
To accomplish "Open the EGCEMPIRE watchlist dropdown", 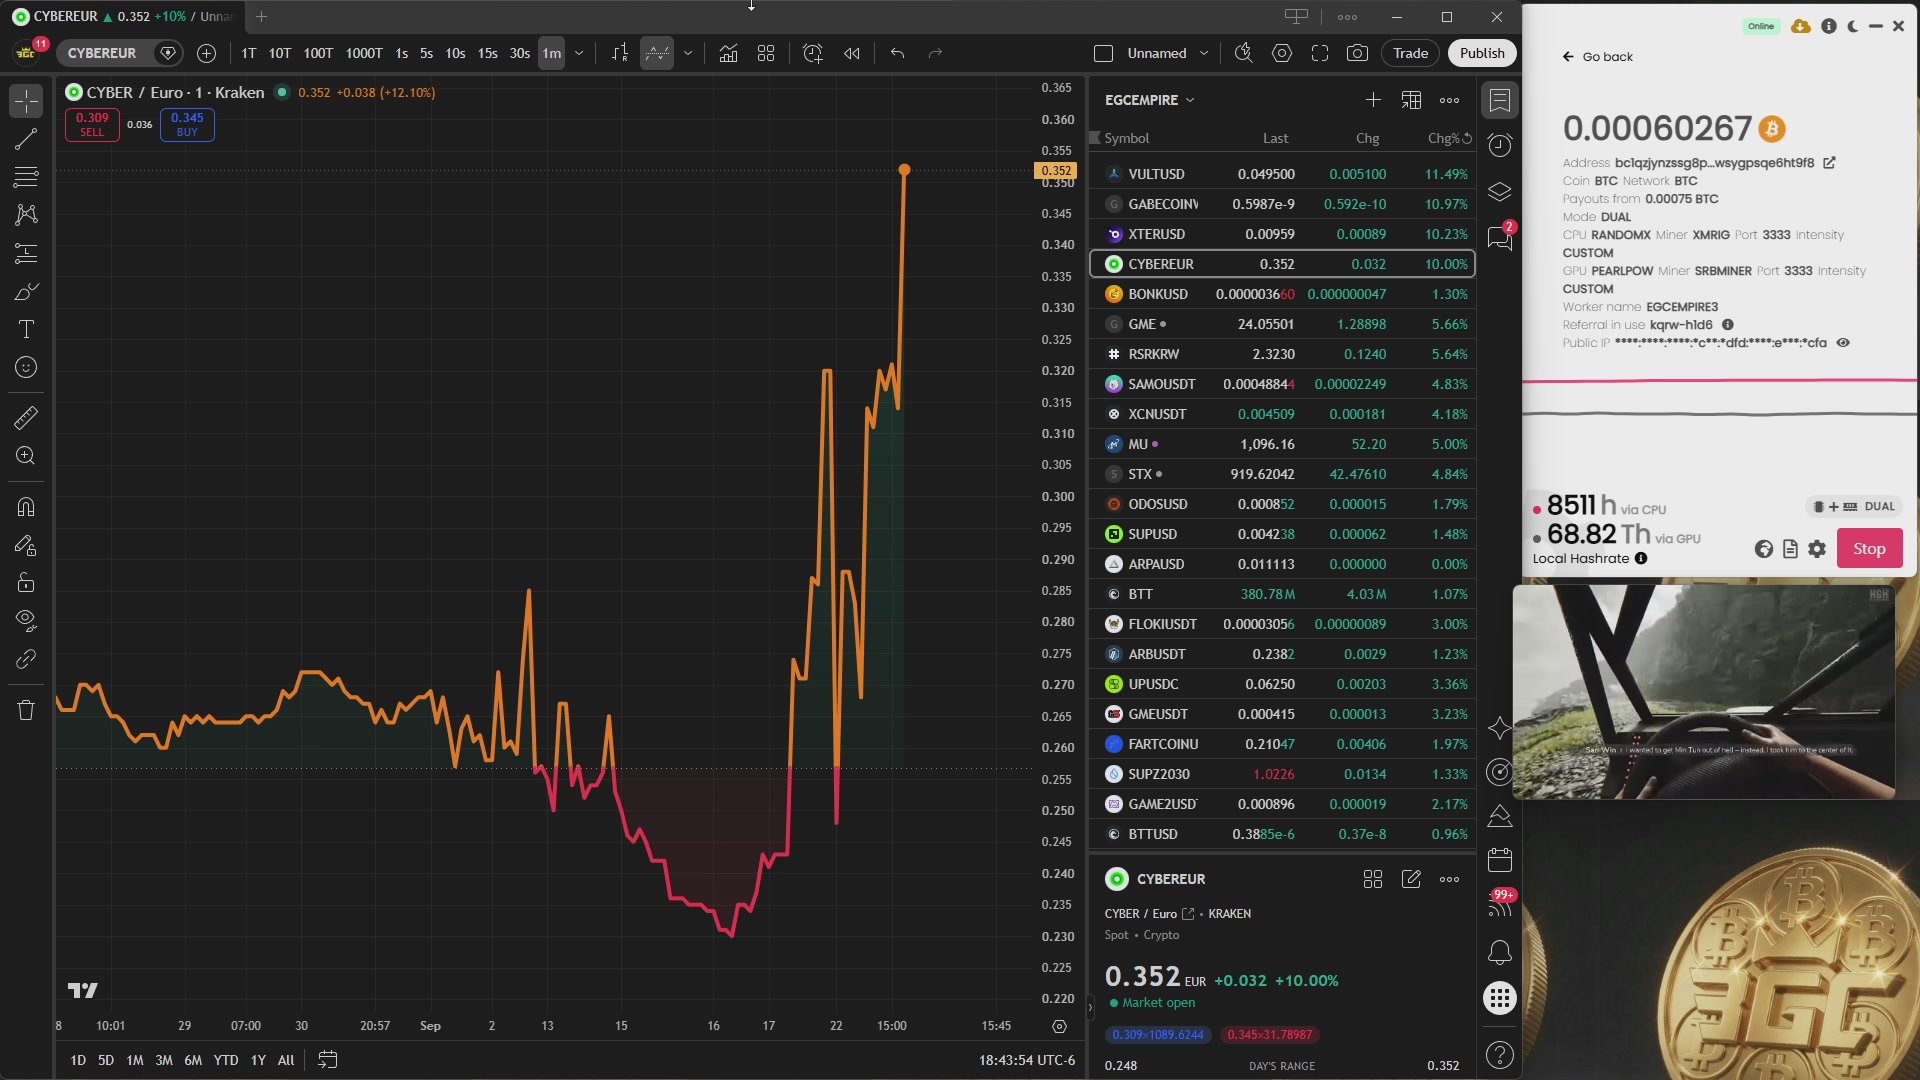I will point(1150,100).
